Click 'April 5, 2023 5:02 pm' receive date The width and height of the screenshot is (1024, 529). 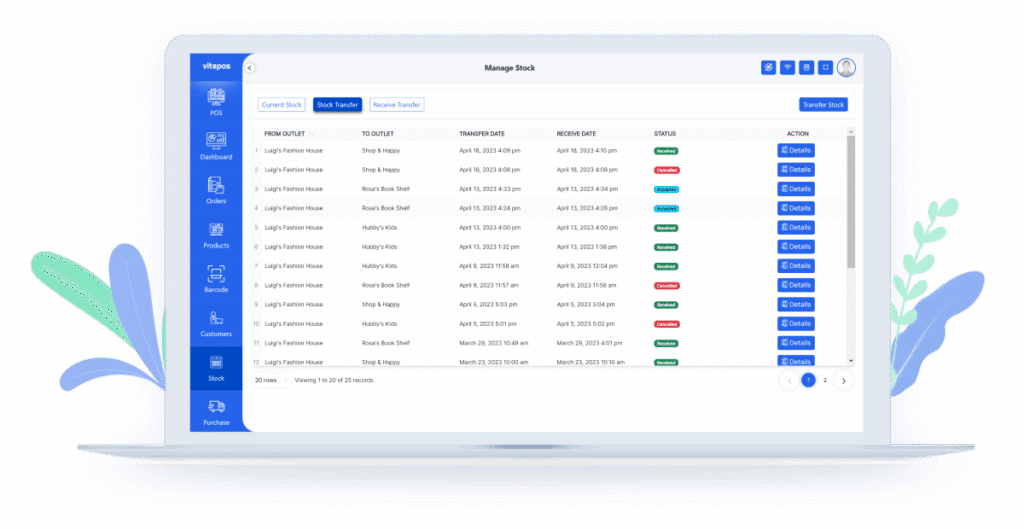point(586,324)
